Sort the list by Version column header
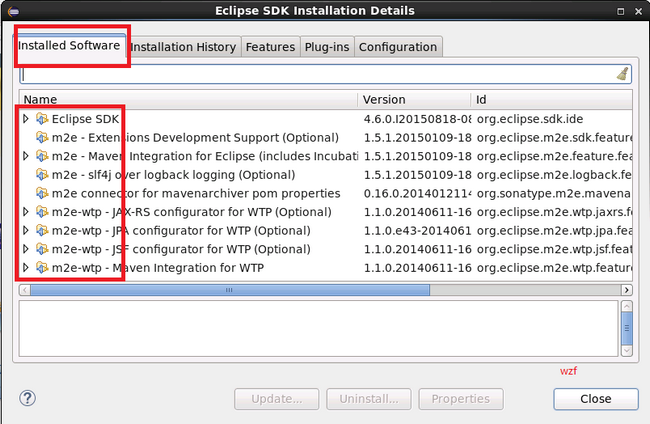The image size is (650, 424). click(x=414, y=99)
